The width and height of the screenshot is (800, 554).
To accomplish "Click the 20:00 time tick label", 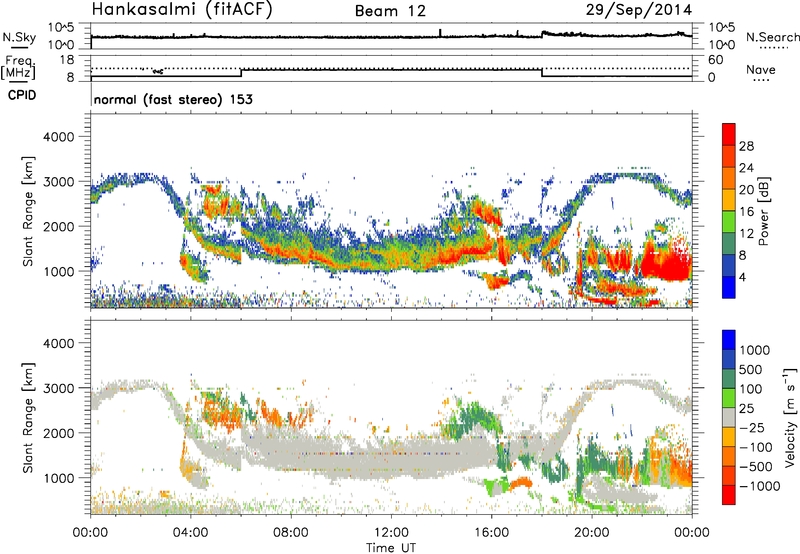I will pyautogui.click(x=592, y=533).
